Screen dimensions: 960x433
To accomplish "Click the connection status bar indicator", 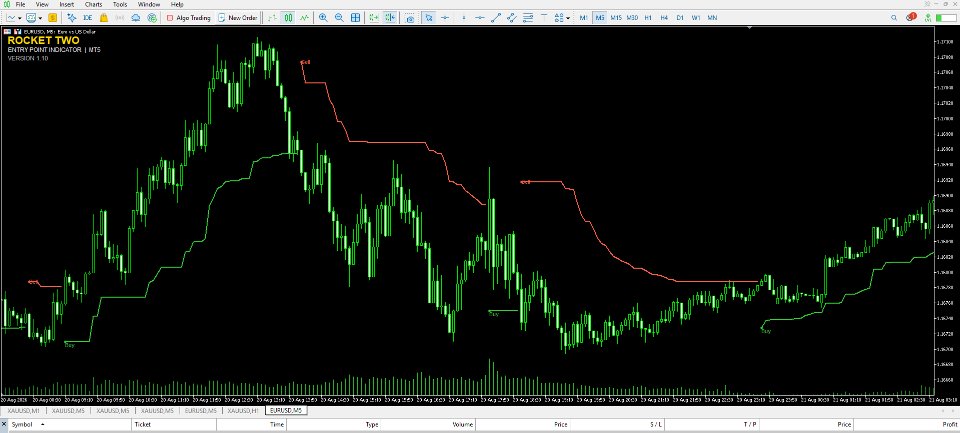I will click(947, 18).
